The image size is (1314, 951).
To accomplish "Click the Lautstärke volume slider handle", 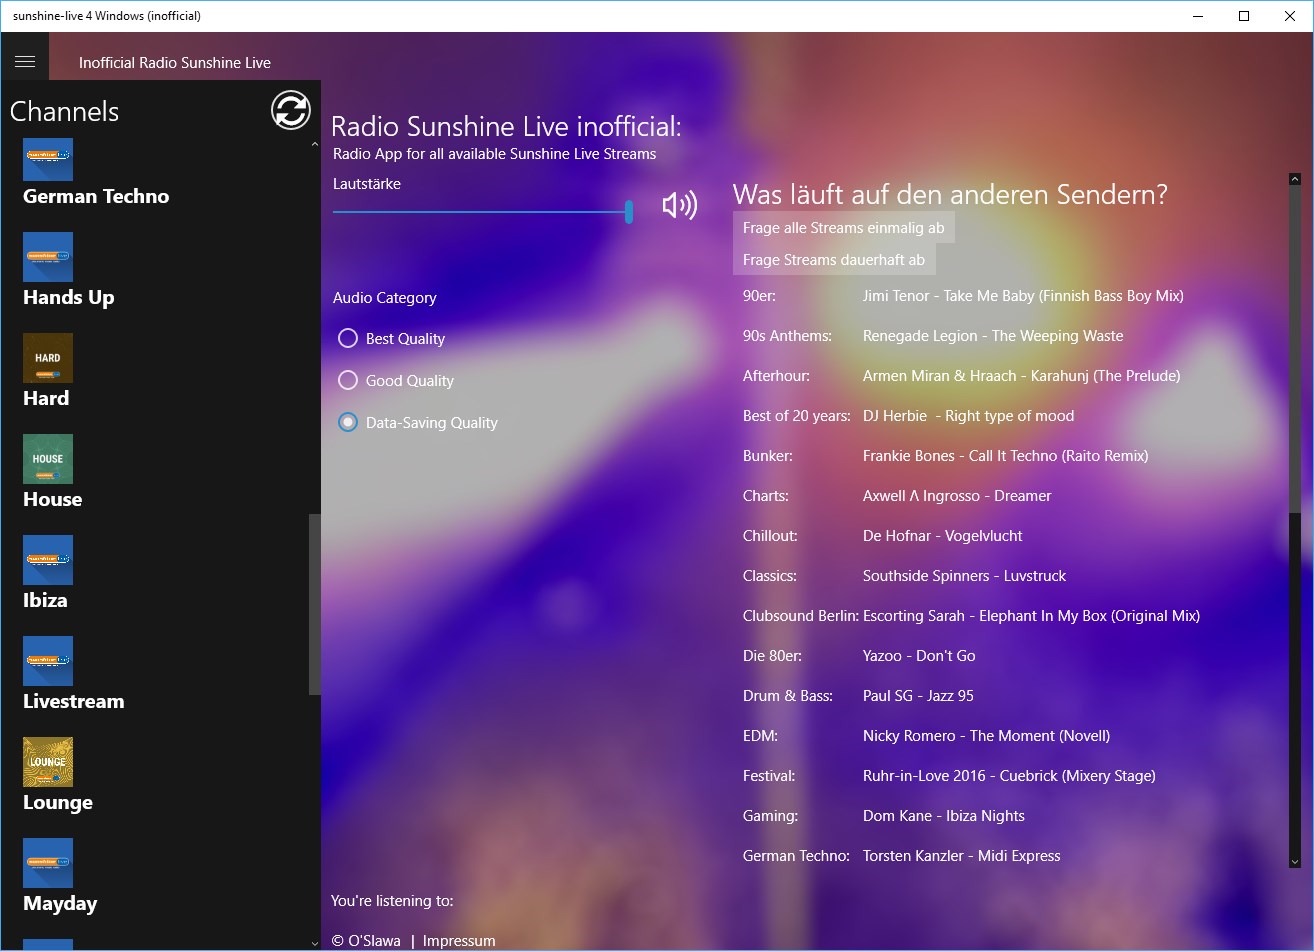I will tap(629, 211).
